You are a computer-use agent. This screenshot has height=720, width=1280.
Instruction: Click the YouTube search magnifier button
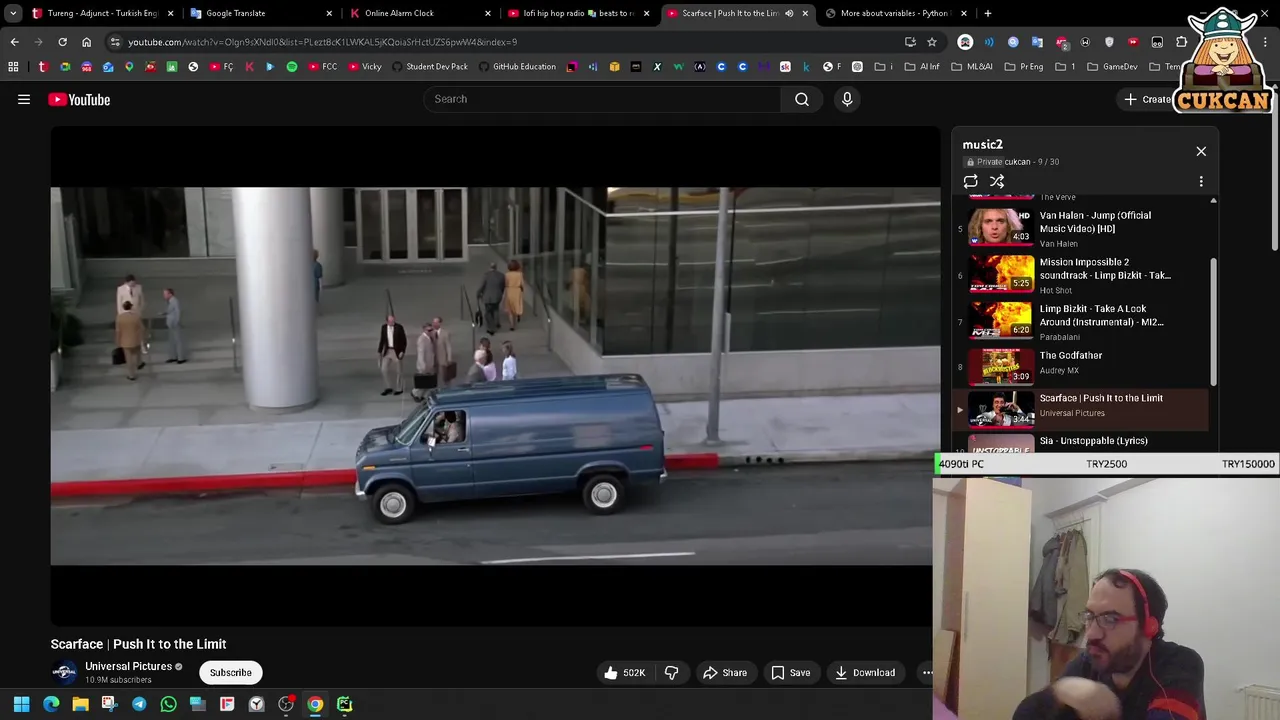click(x=802, y=99)
